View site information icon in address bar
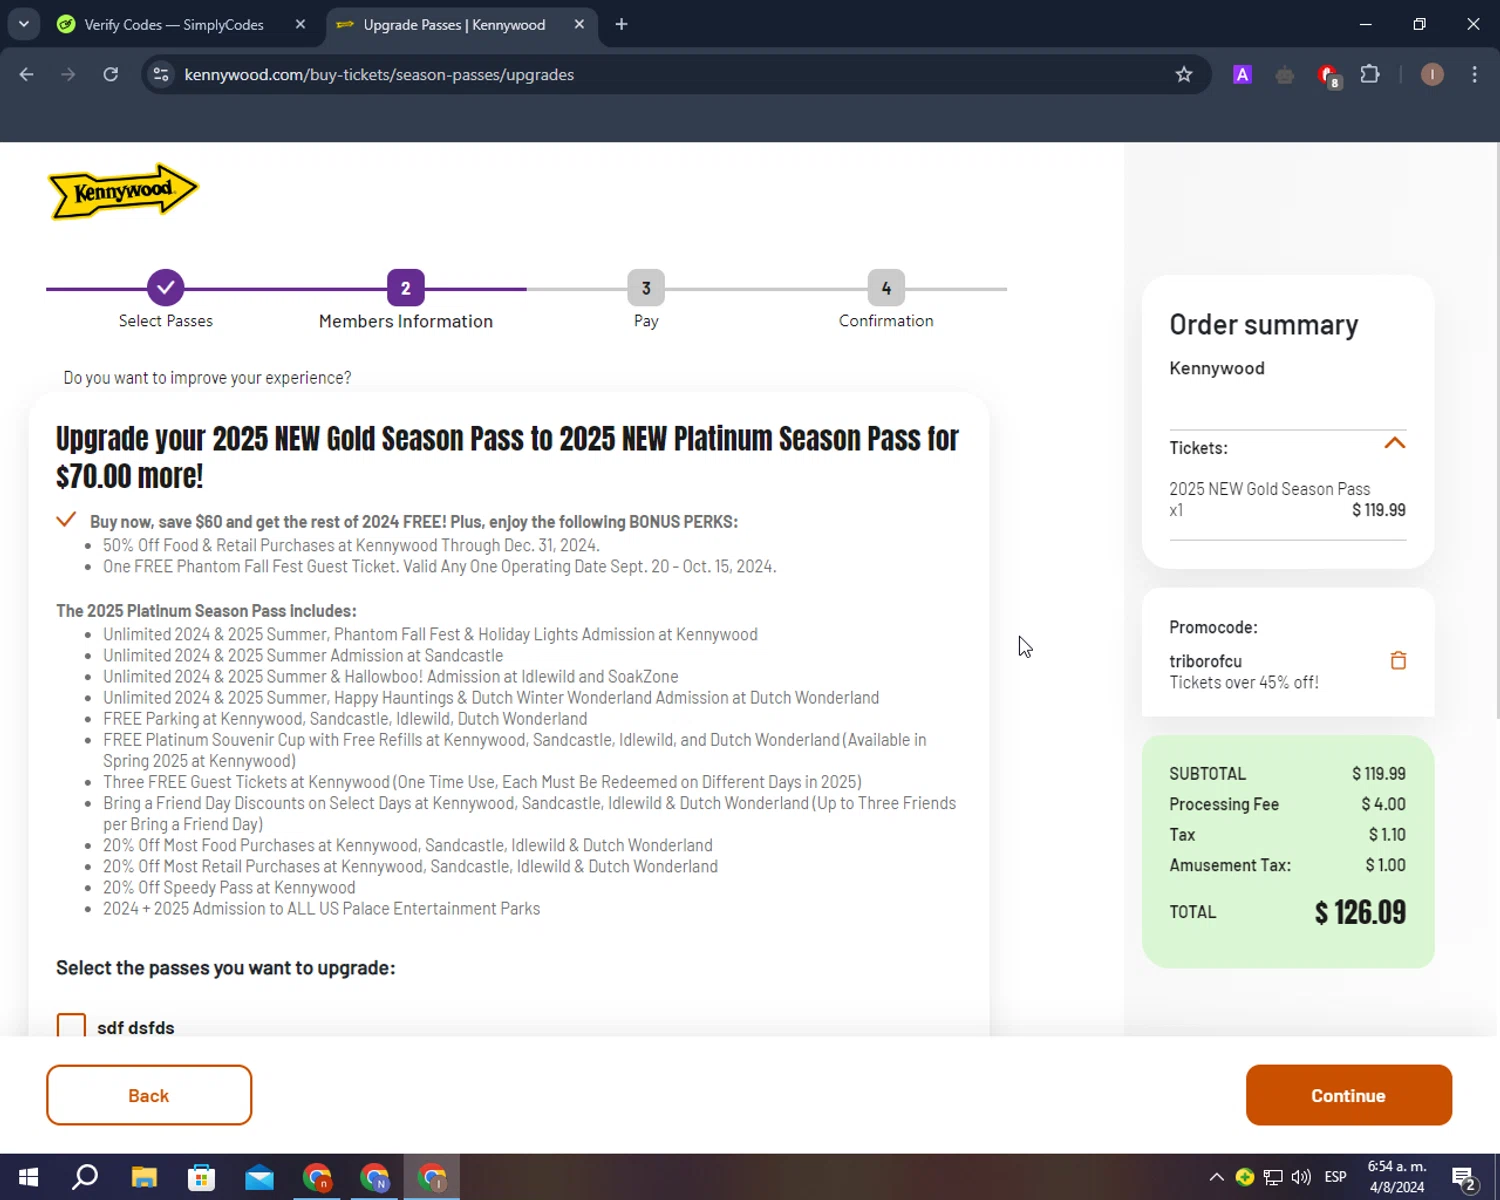Viewport: 1500px width, 1200px height. pos(161,74)
